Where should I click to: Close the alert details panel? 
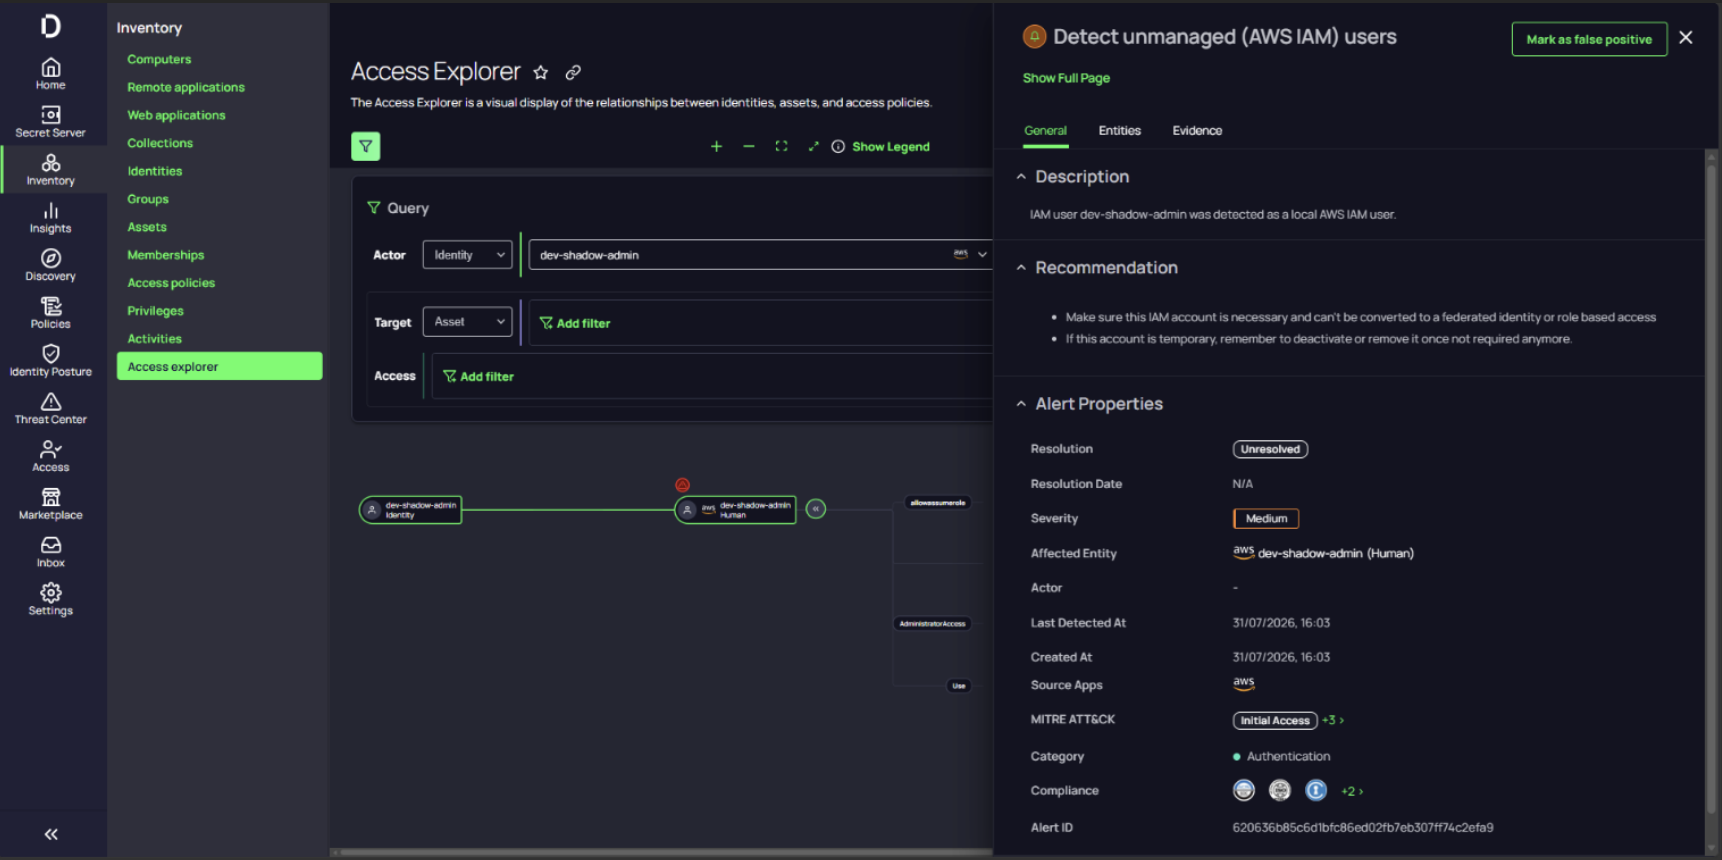(x=1686, y=38)
